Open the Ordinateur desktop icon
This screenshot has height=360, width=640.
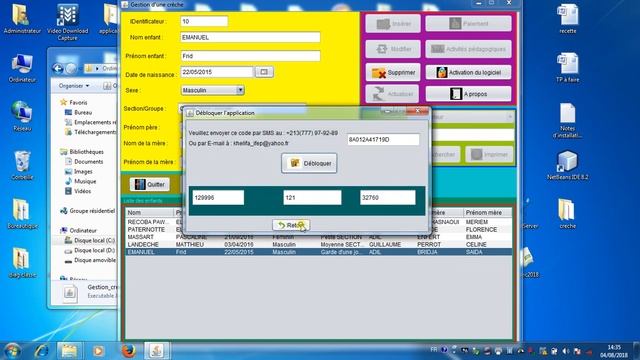tap(22, 68)
